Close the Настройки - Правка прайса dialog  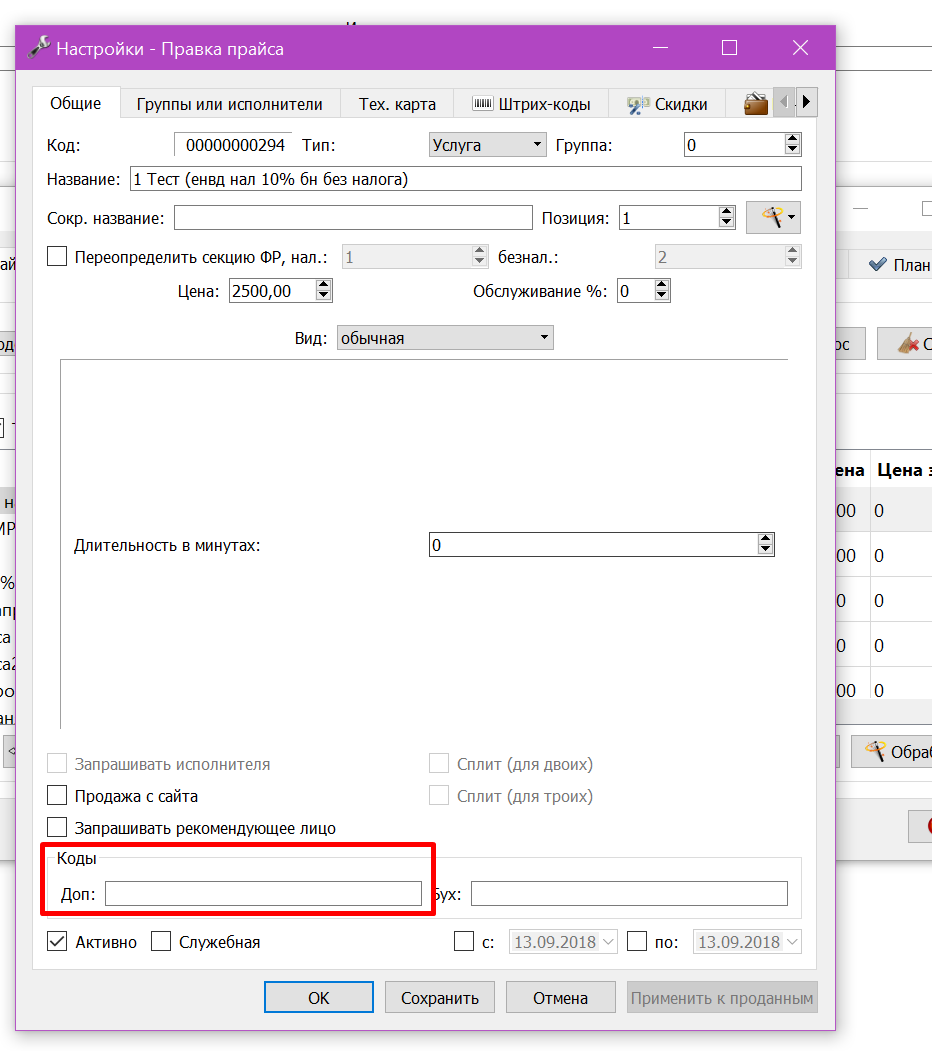pyautogui.click(x=801, y=48)
